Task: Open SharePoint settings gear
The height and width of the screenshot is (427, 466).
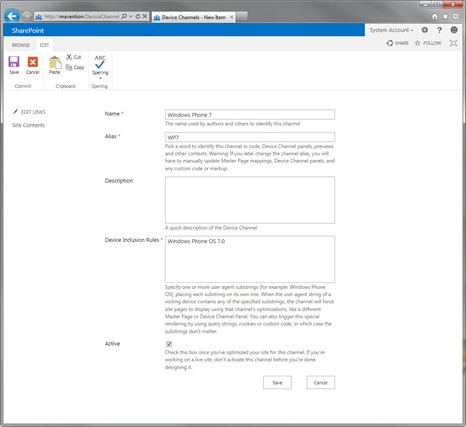Action: (x=425, y=30)
